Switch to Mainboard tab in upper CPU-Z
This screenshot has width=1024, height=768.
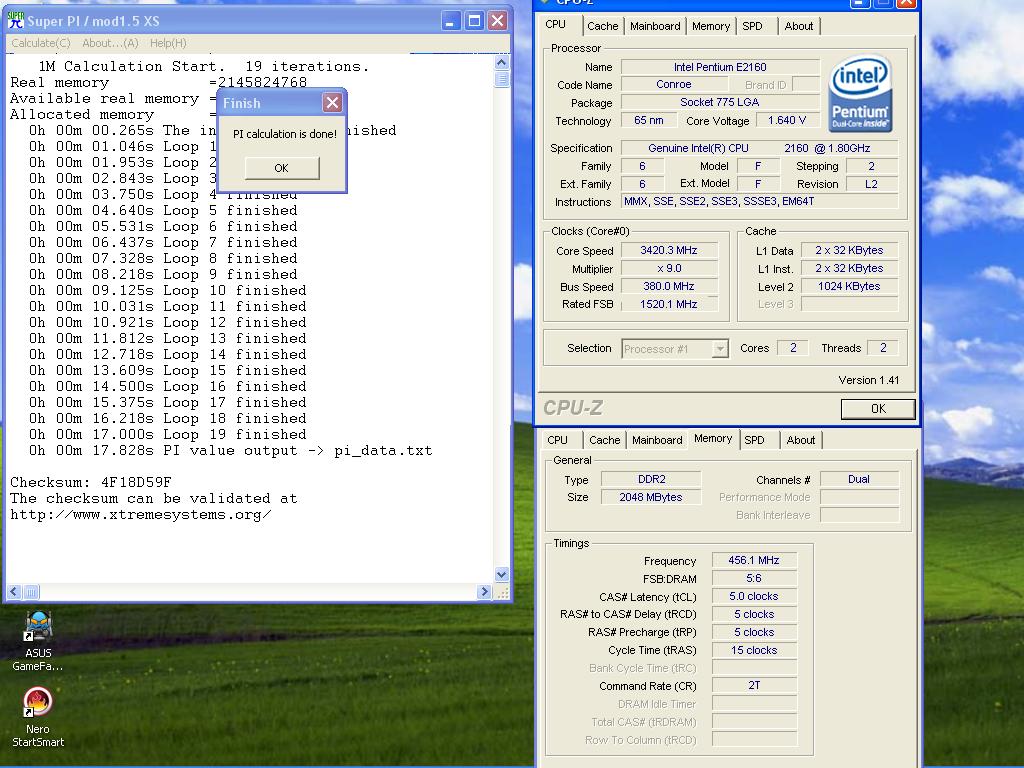655,26
